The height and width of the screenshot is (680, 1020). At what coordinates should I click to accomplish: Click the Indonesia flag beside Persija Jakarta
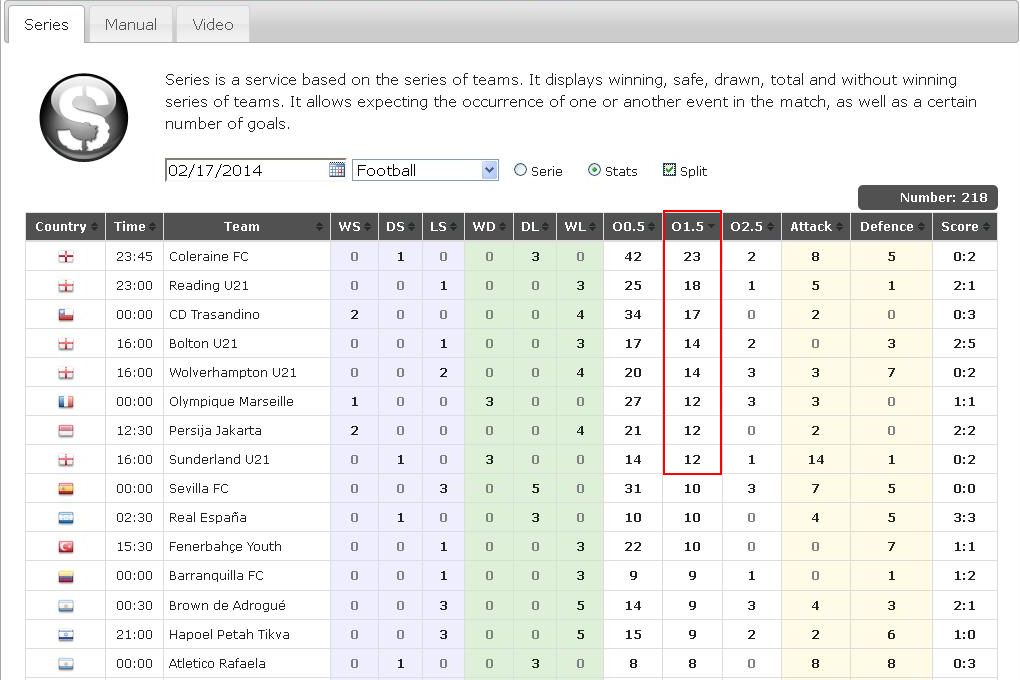[66, 431]
